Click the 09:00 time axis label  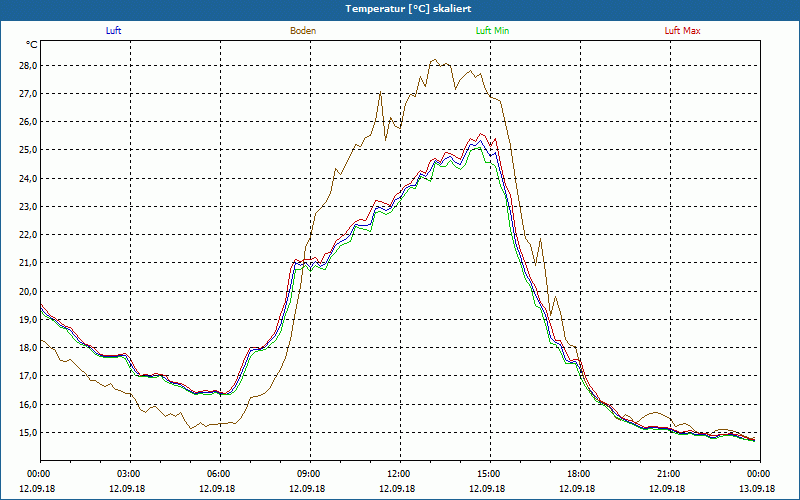coord(310,474)
